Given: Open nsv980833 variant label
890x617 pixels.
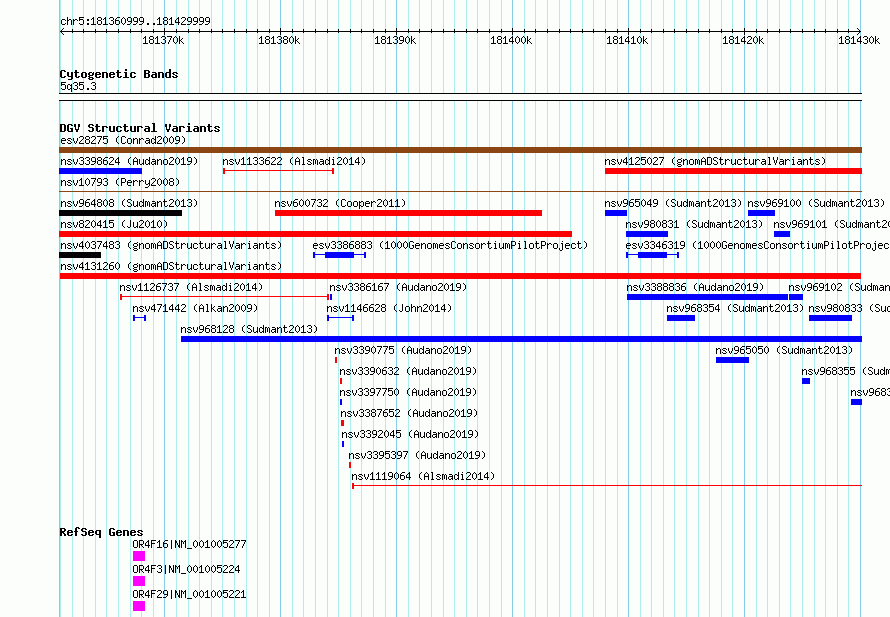Looking at the screenshot, I should pyautogui.click(x=849, y=308).
